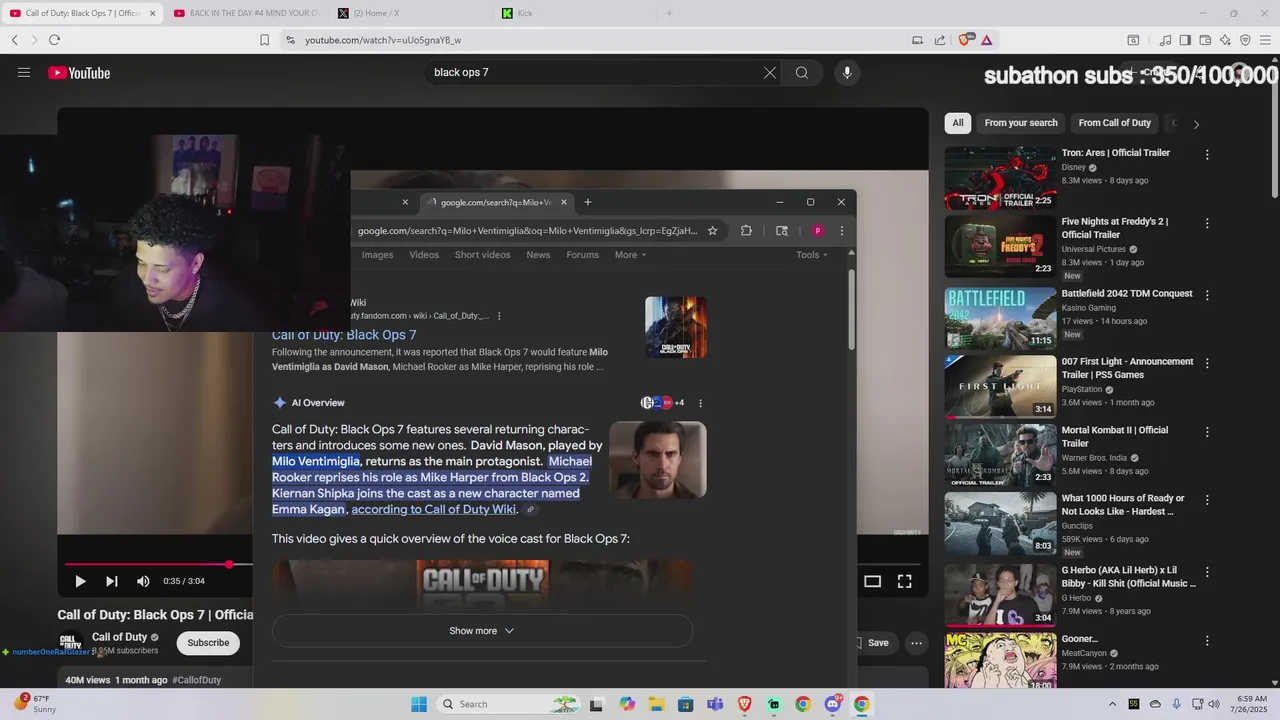
Task: Open Brave VPN shield icon
Action: 1245,40
